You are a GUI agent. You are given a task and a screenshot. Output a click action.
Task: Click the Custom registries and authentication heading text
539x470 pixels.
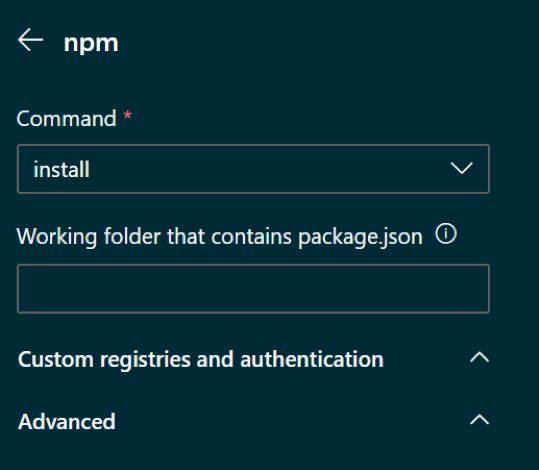coord(201,360)
